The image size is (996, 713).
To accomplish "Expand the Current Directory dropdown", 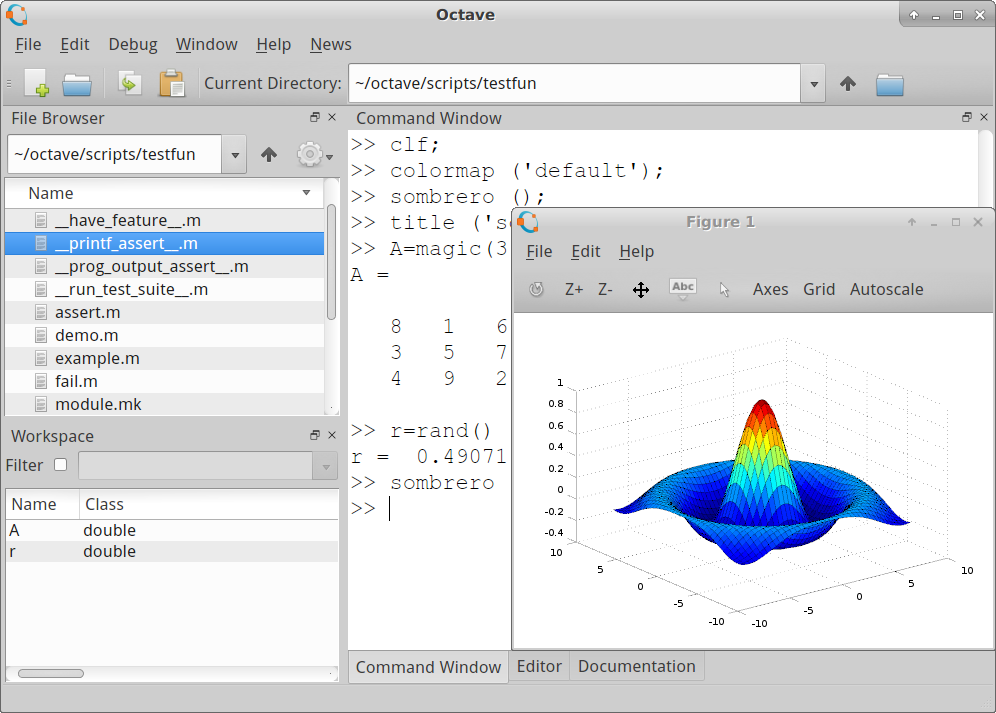I will (x=813, y=83).
